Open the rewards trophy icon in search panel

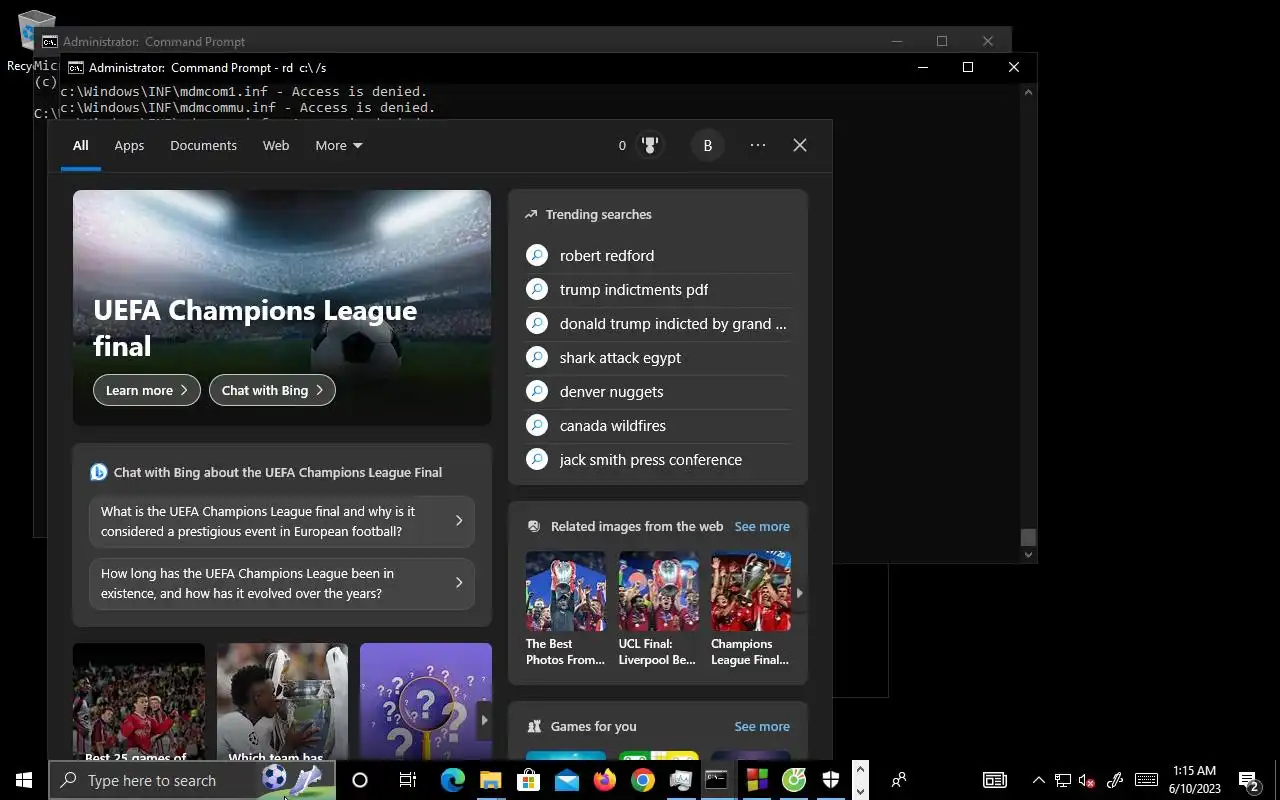650,145
